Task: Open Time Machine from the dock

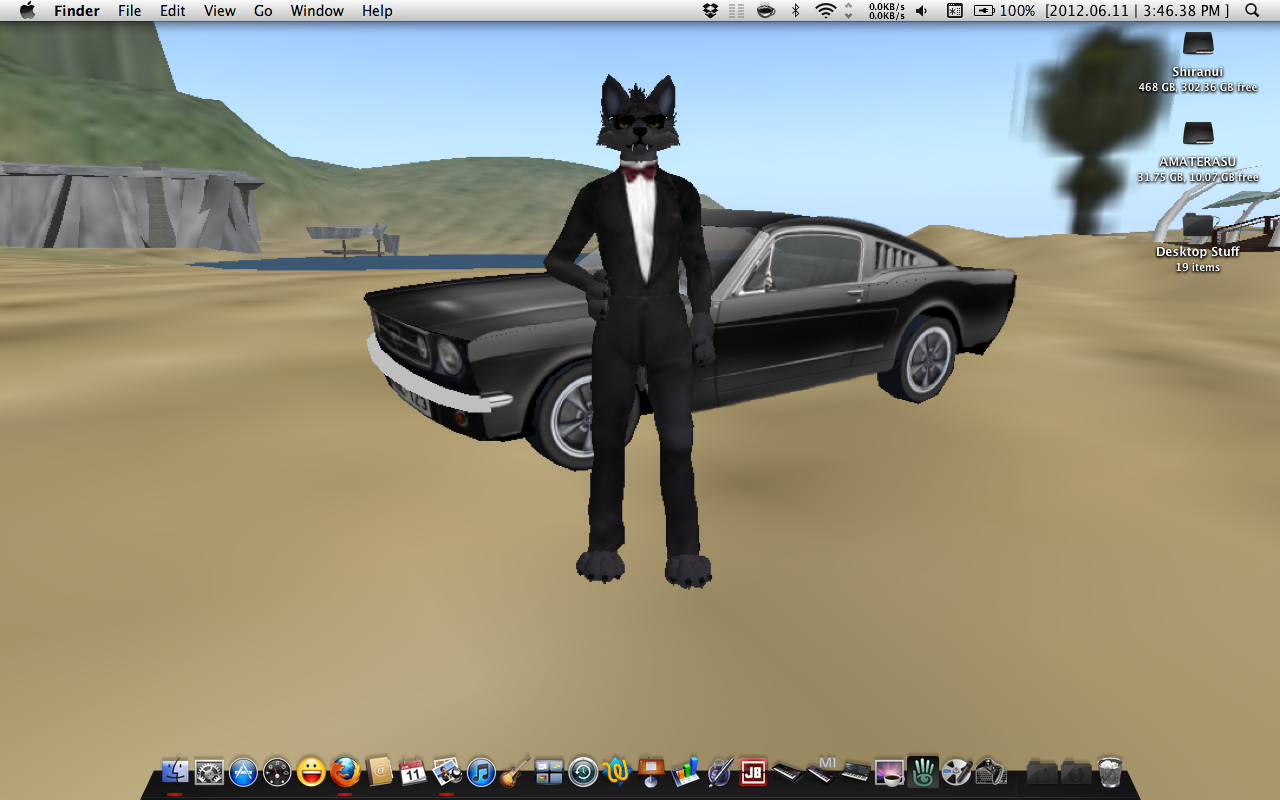Action: [x=583, y=771]
